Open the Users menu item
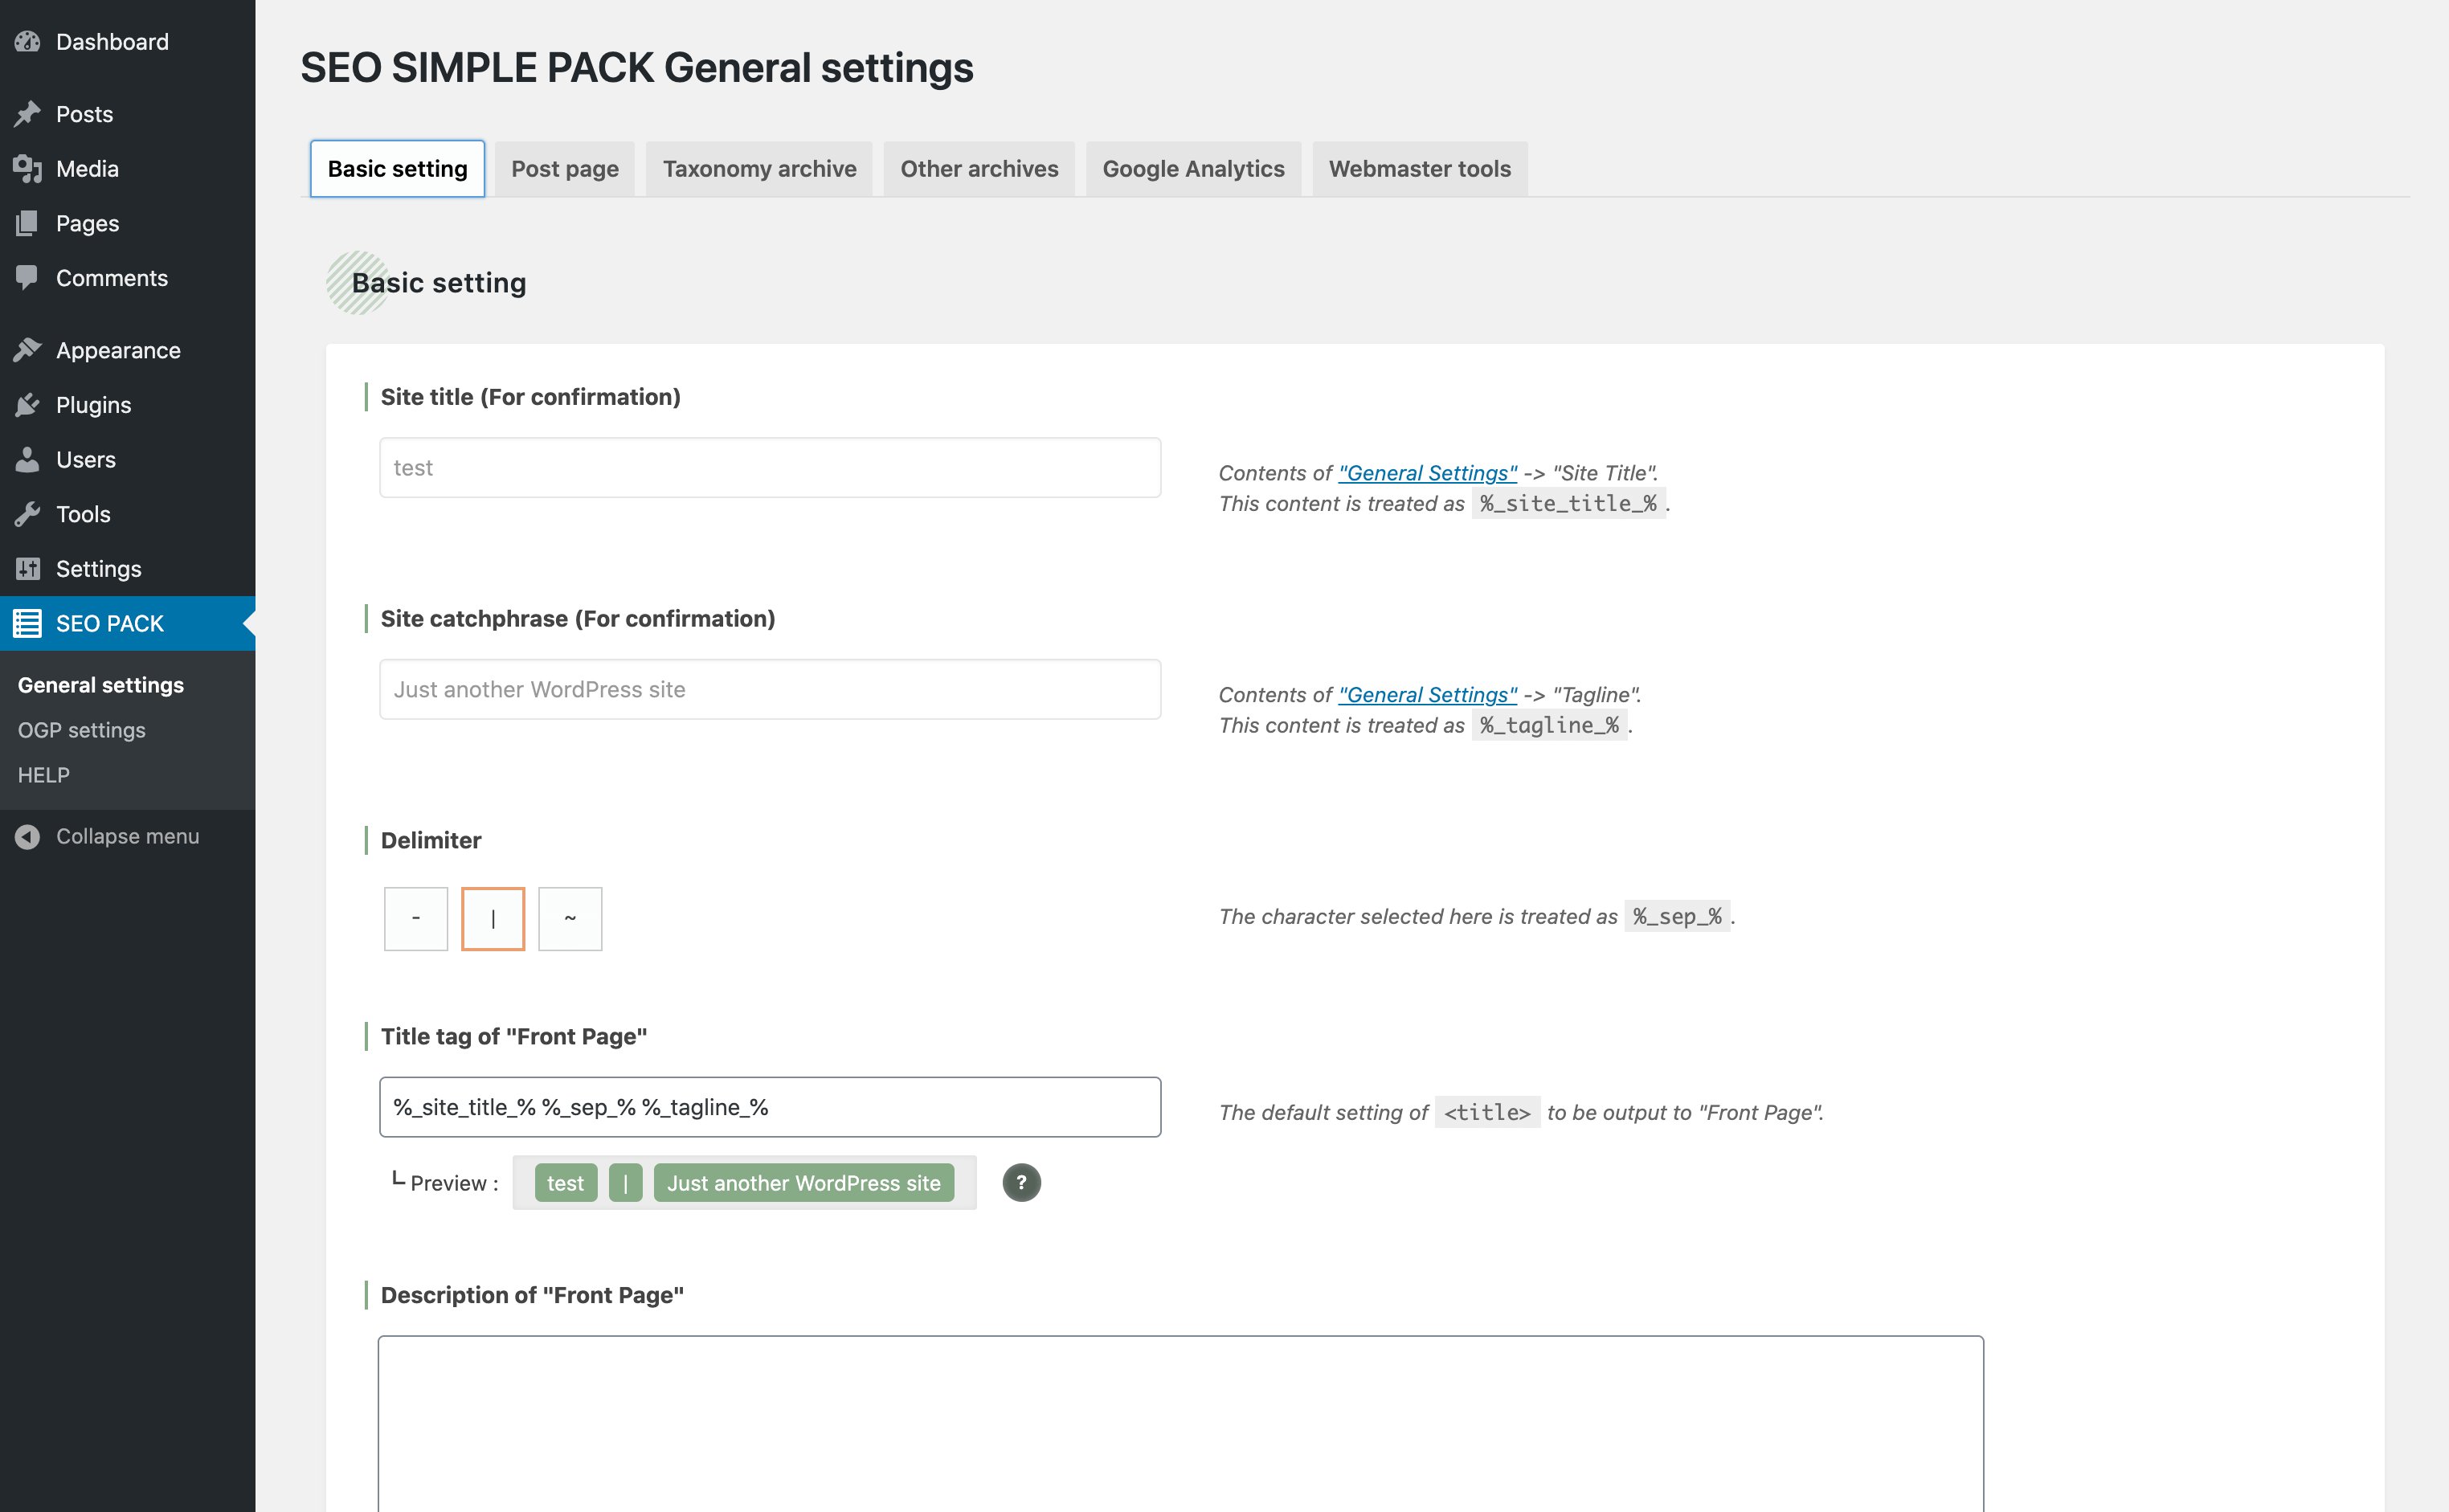This screenshot has width=2449, height=1512. tap(128, 459)
